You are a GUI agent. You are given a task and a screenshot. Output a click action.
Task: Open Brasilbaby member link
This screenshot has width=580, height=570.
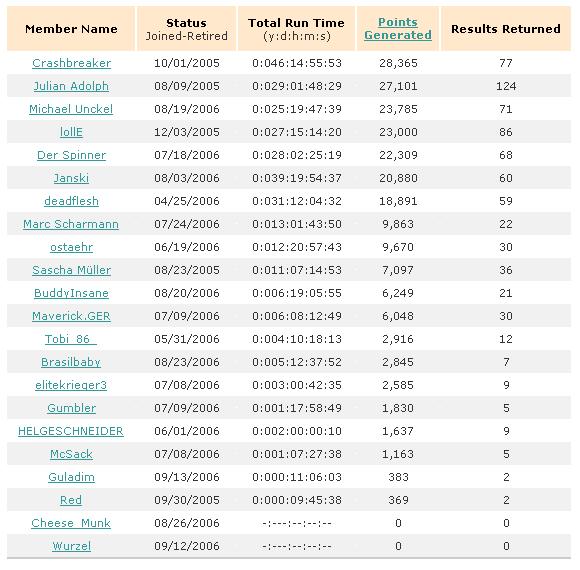71,362
